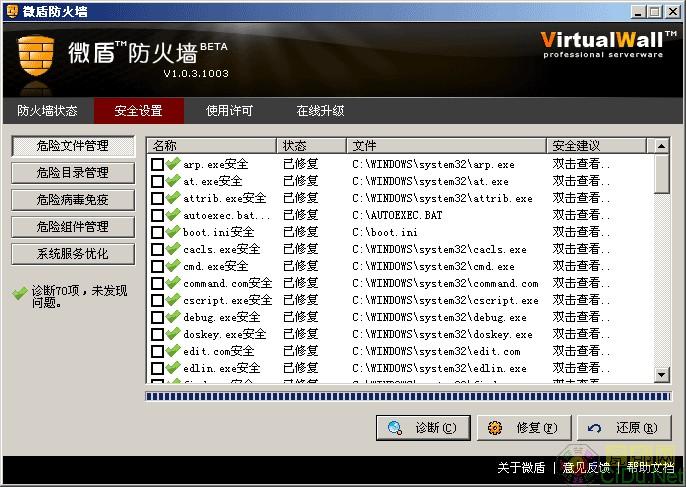686x487 pixels.
Task: Sort list by the 安全建议 column header
Action: point(596,146)
